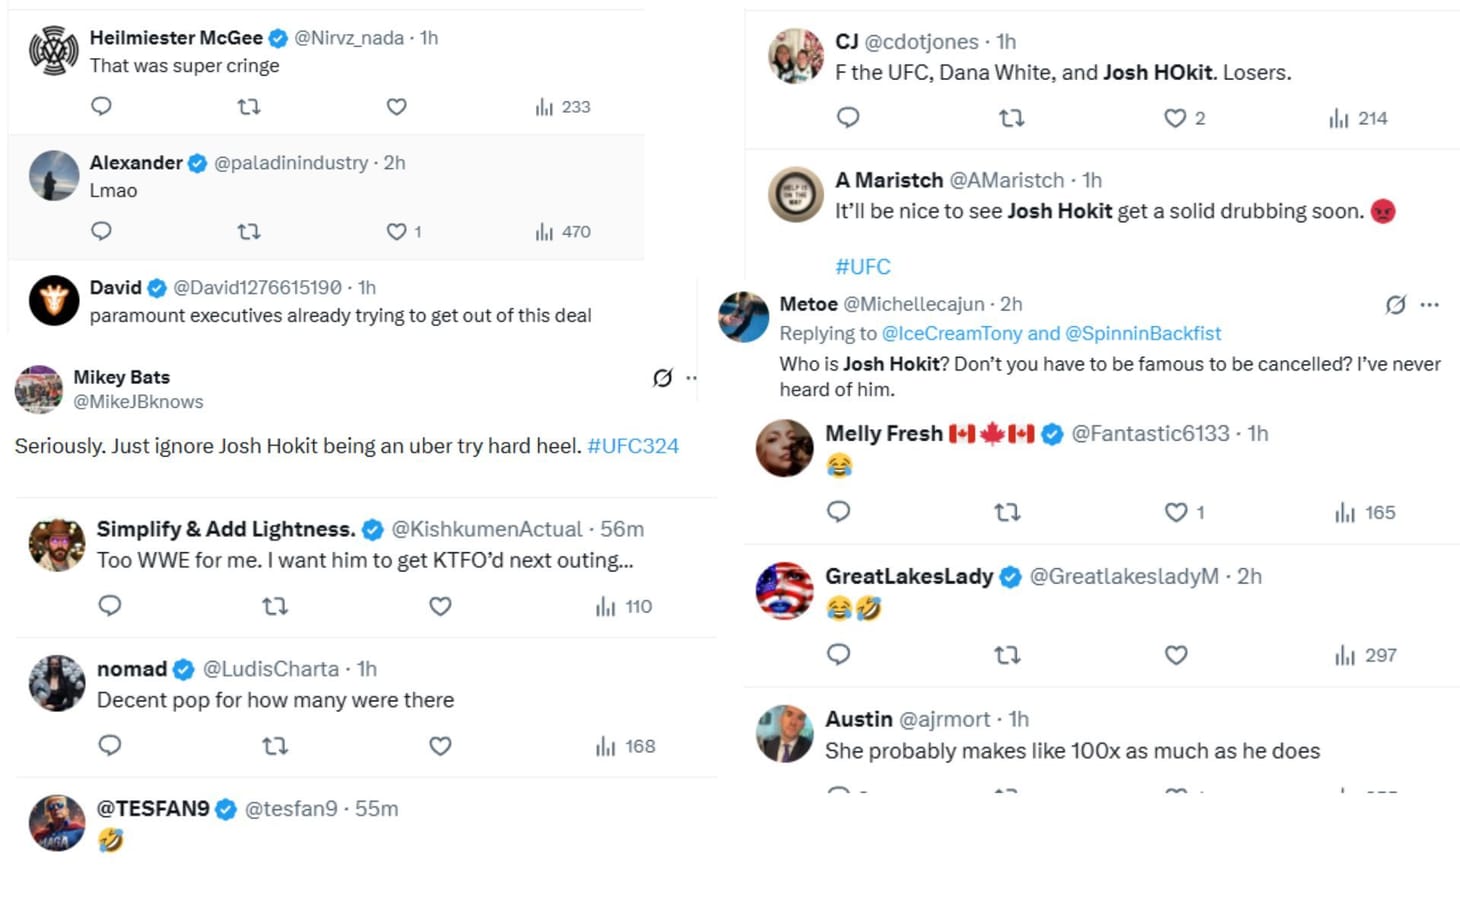The image size is (1460, 913).
Task: Open the reply box for Heilmiester McGee's tweet
Action: pyautogui.click(x=101, y=106)
